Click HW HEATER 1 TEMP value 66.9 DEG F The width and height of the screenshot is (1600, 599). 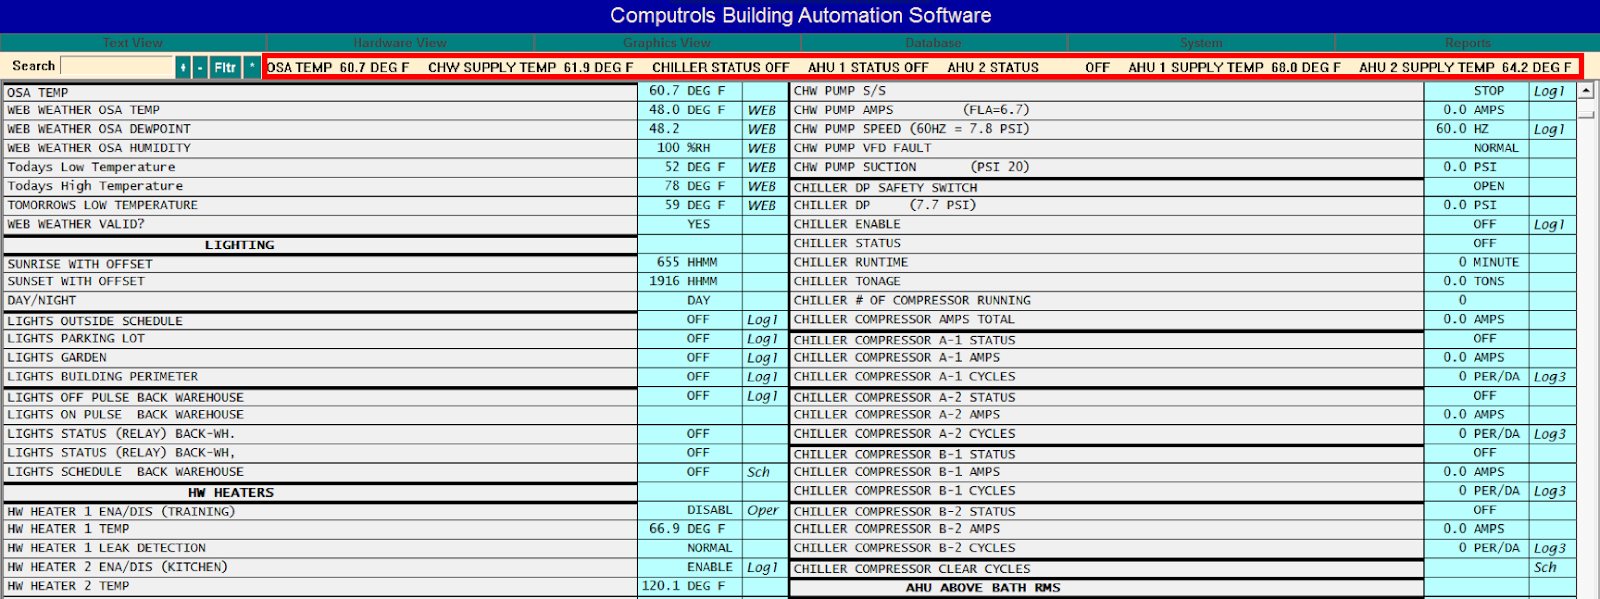click(688, 529)
